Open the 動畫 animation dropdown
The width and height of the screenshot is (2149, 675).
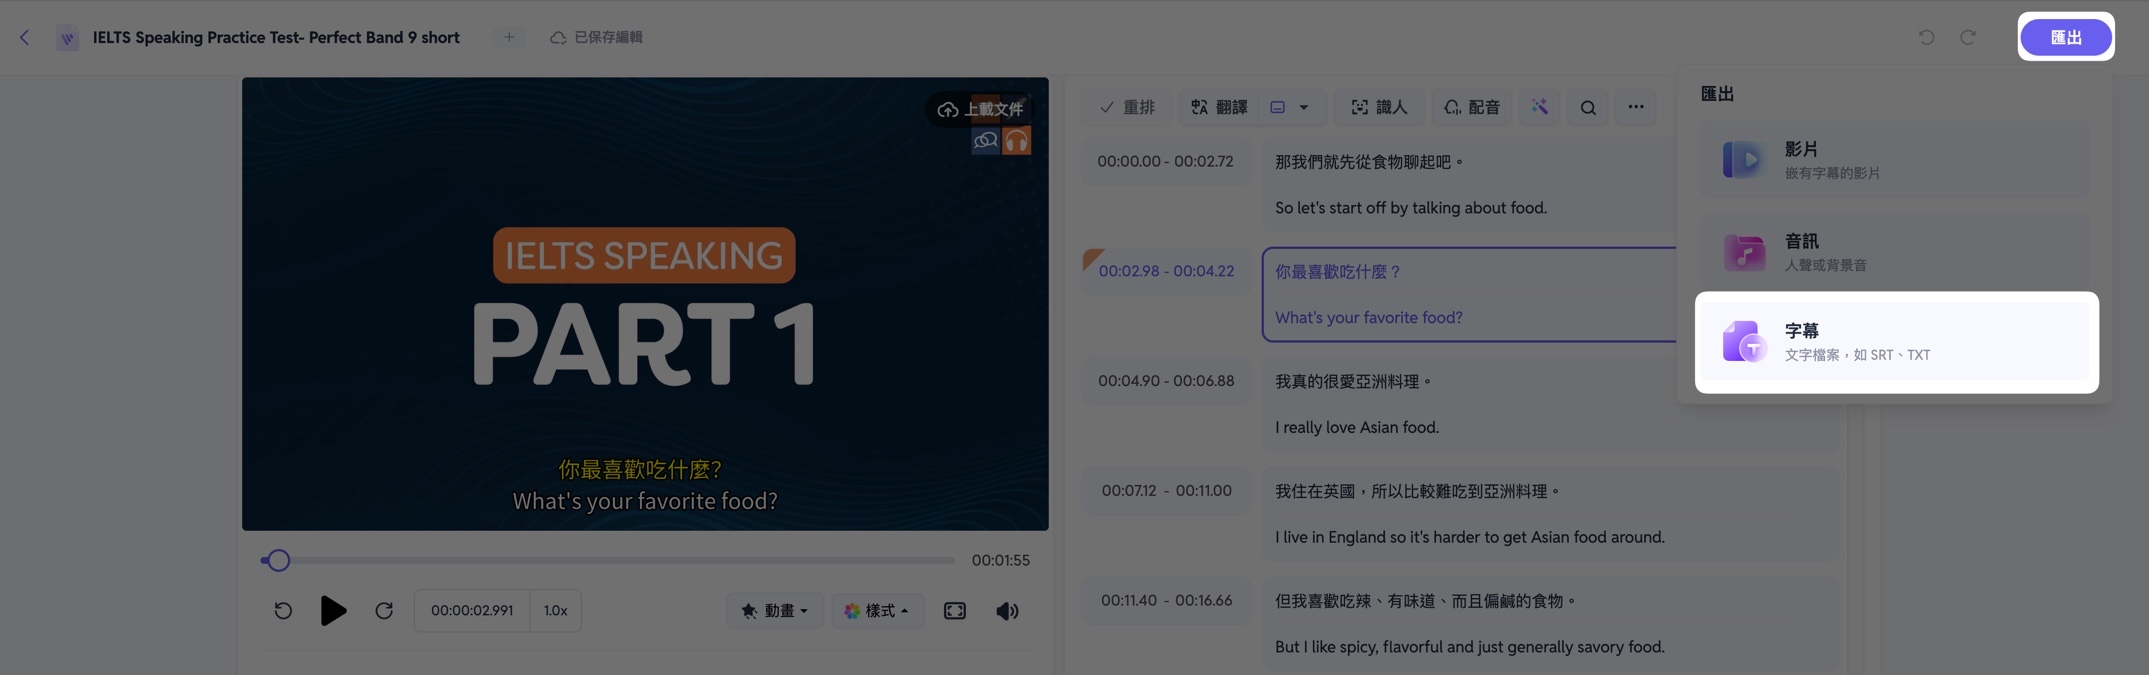(x=774, y=611)
